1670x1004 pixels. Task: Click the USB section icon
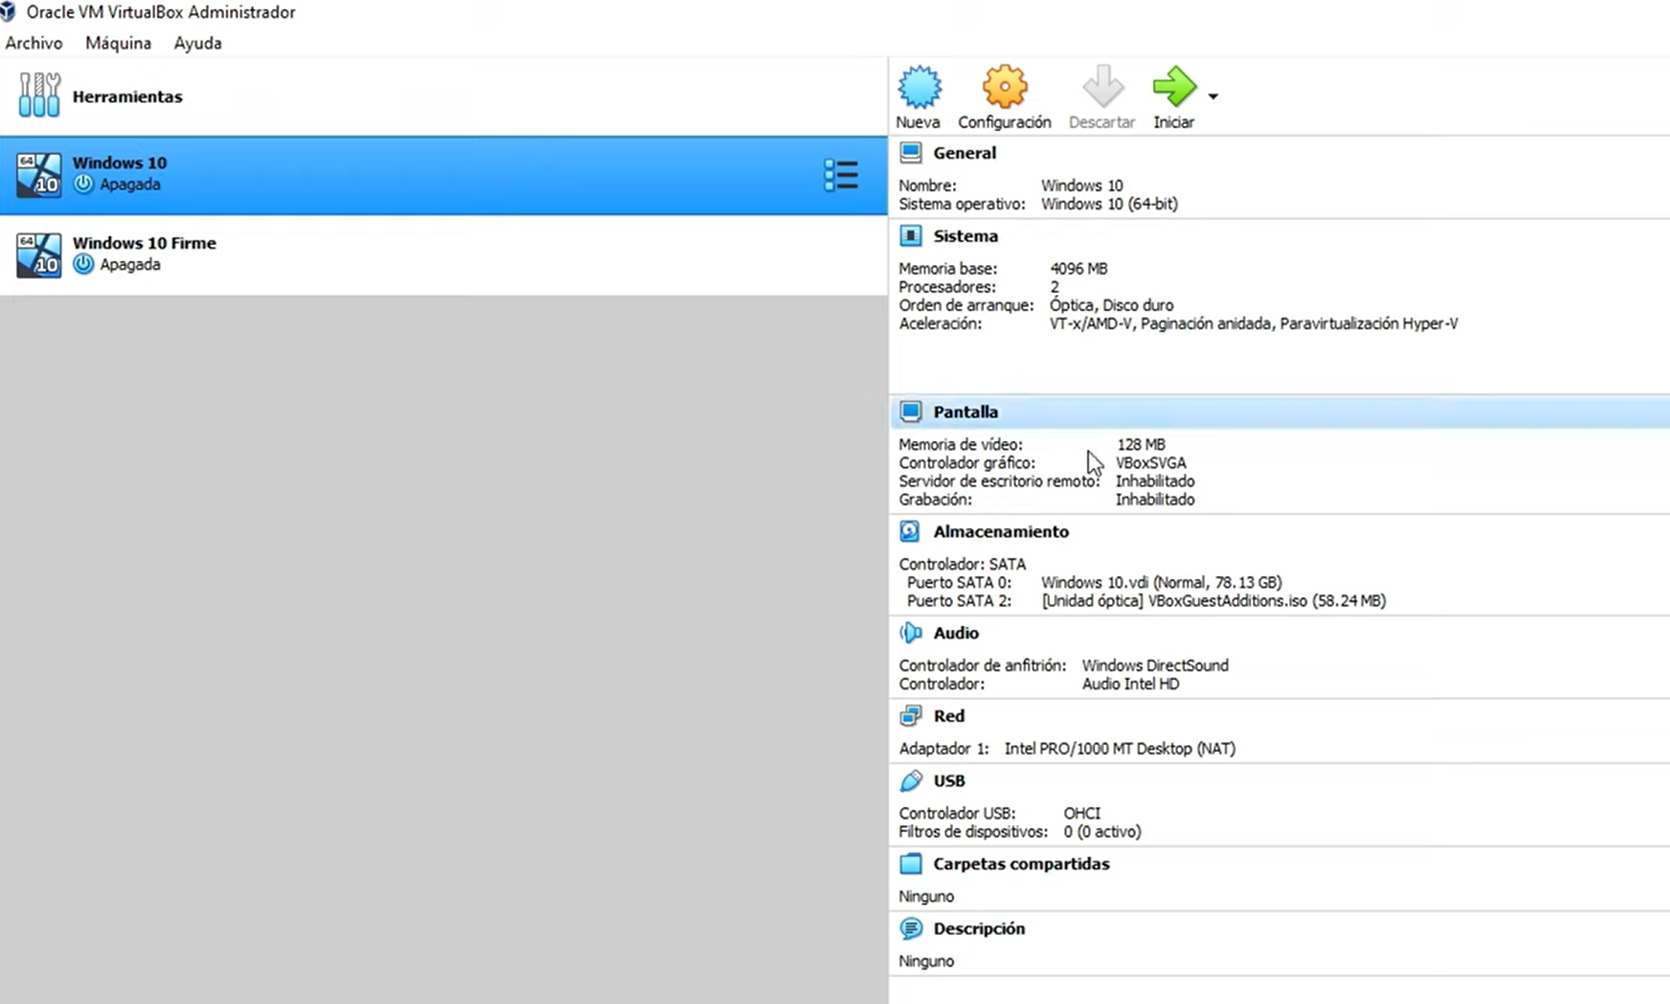[910, 781]
